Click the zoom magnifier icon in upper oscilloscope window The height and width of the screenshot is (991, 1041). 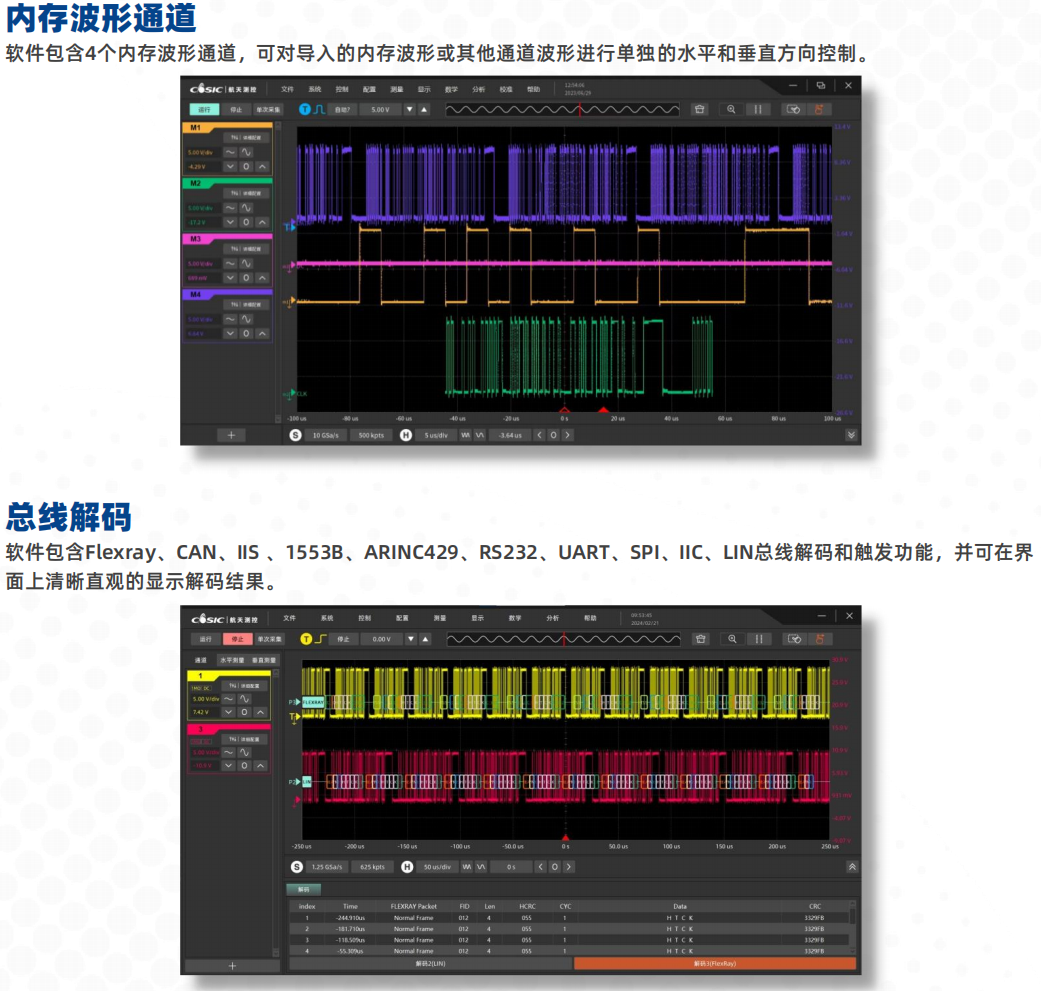tap(731, 109)
